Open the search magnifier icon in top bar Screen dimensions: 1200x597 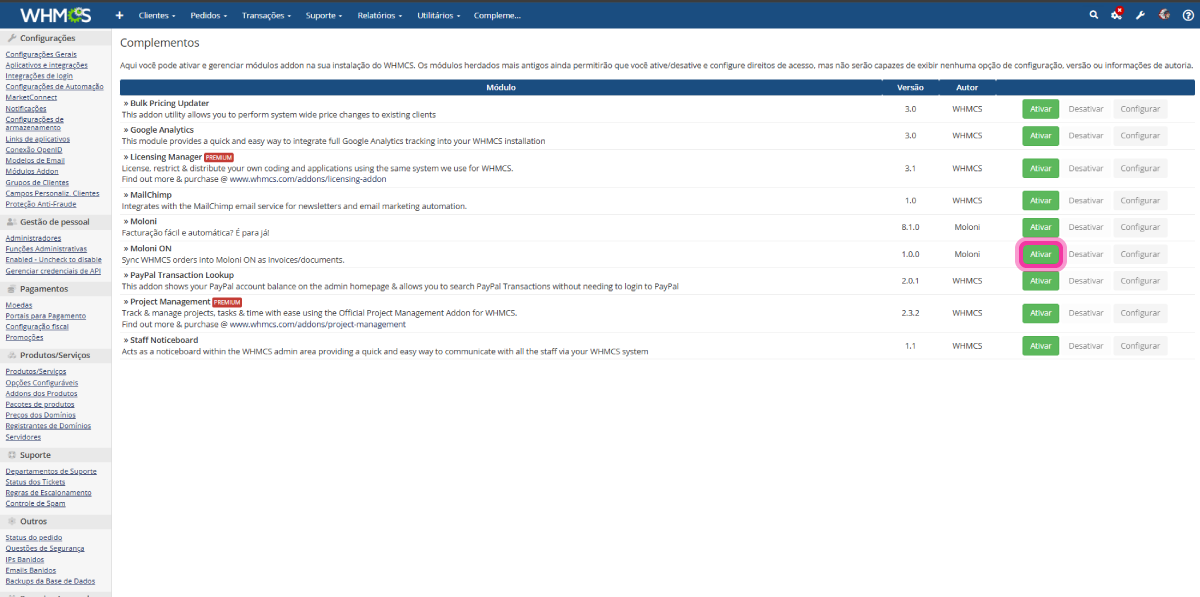tap(1093, 15)
